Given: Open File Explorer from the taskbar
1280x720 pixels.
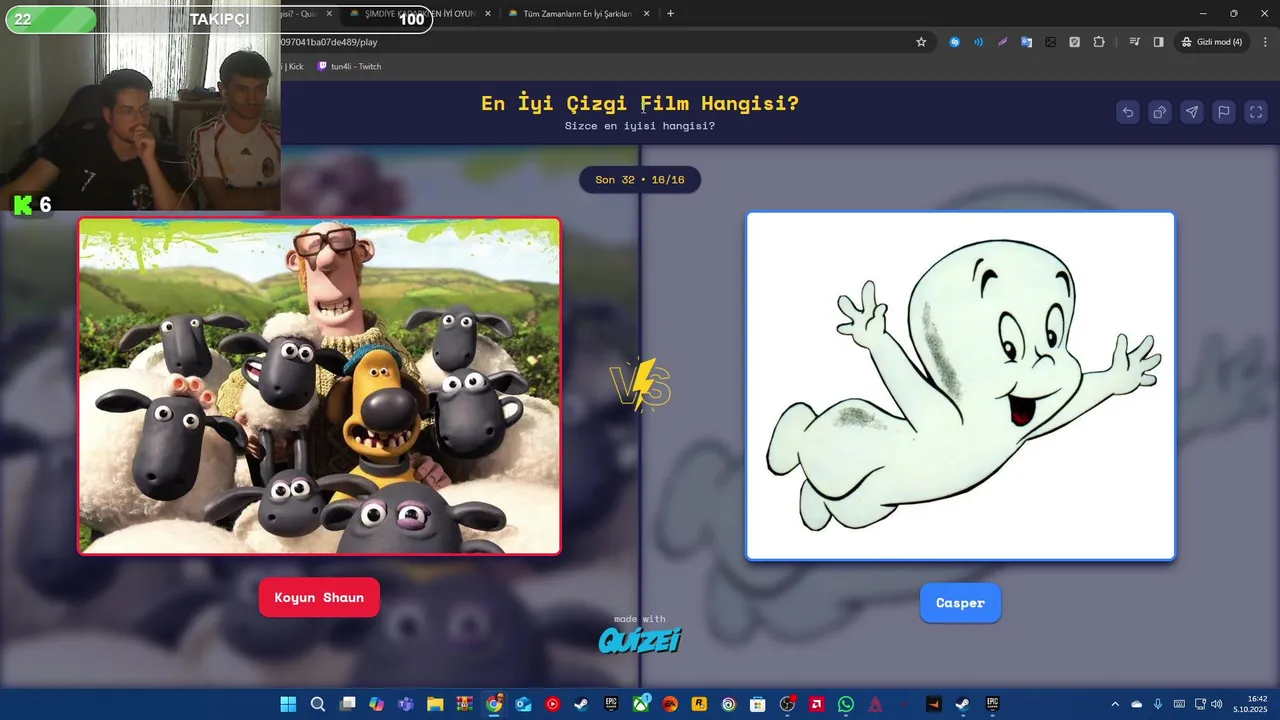Looking at the screenshot, I should pyautogui.click(x=435, y=704).
